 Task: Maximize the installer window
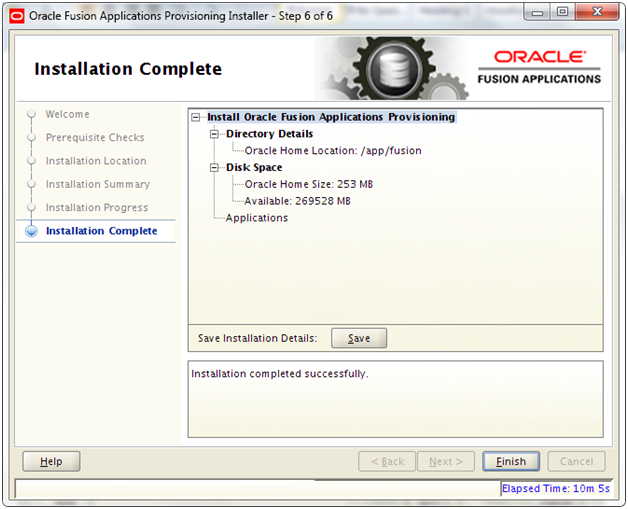click(x=562, y=12)
